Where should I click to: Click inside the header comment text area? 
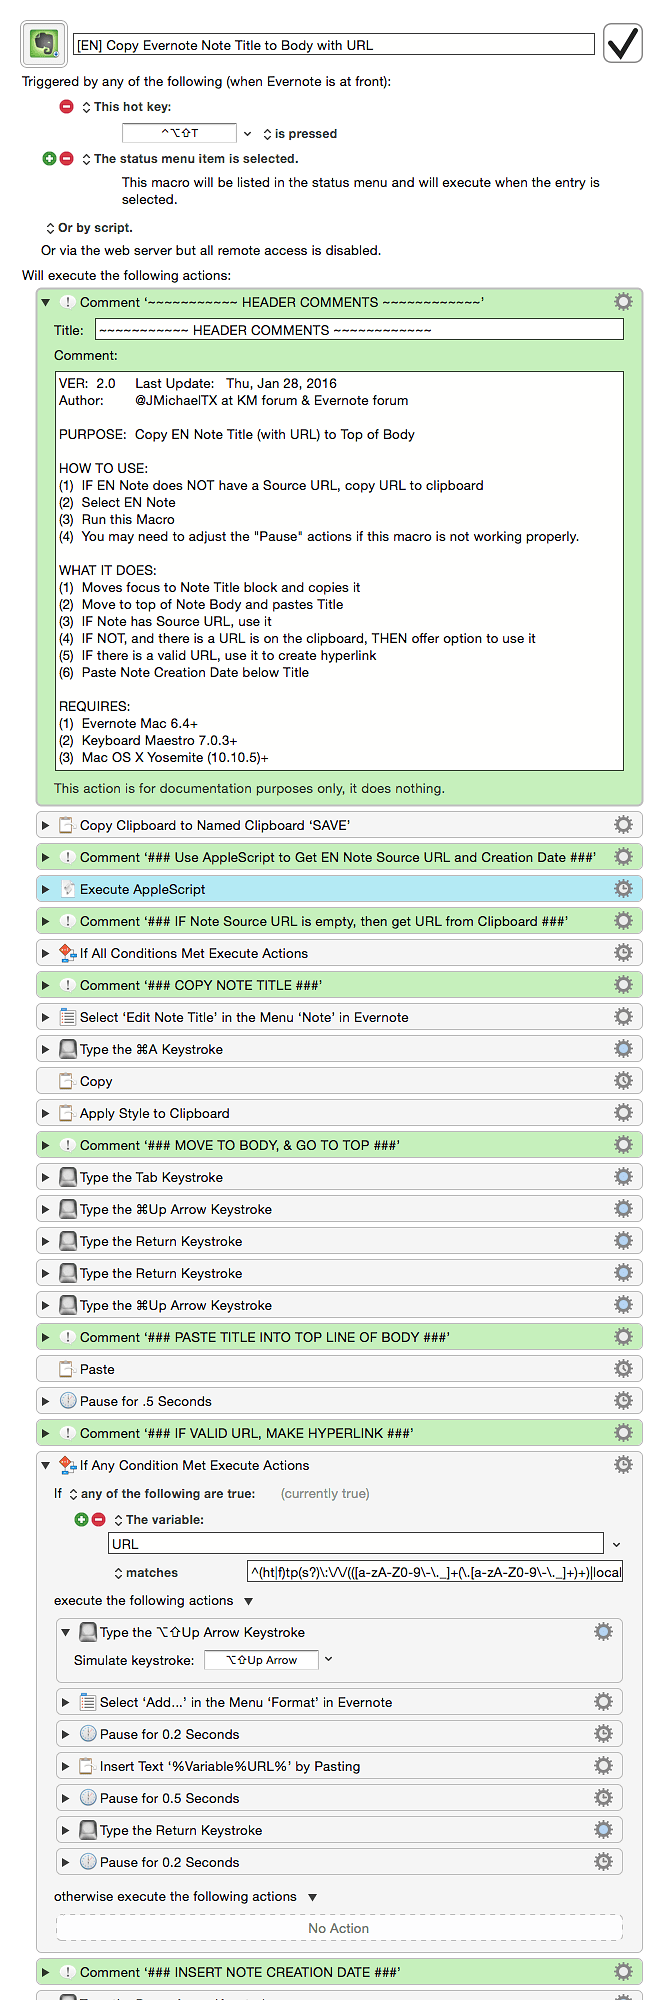(x=339, y=571)
